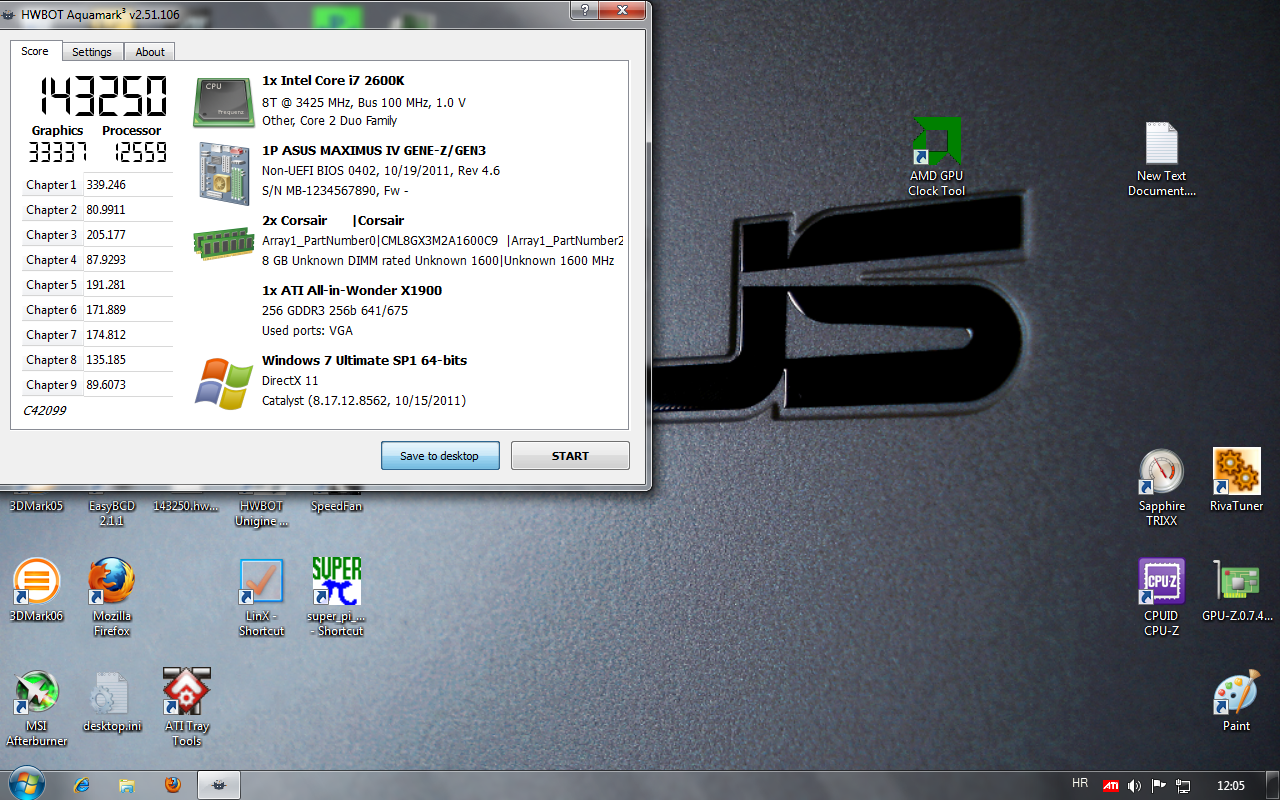This screenshot has width=1280, height=800.
Task: Click the ASUS MAXIMUS IV GENE-Z/GEN3 heading
Action: pyautogui.click(x=374, y=151)
